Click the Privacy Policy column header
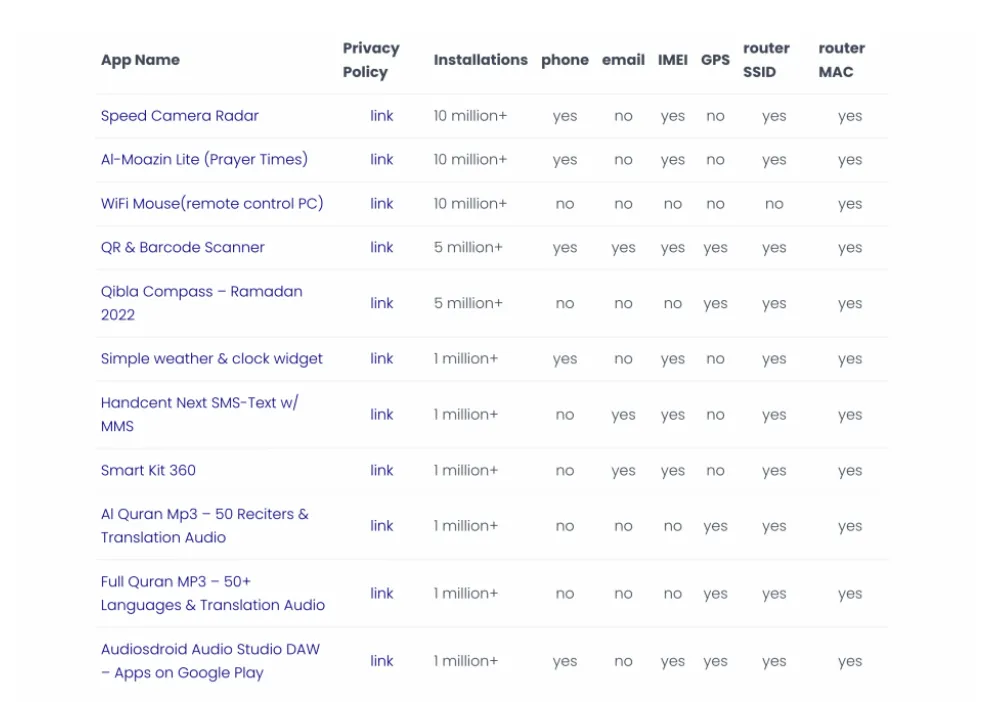The width and height of the screenshot is (986, 702). (371, 60)
